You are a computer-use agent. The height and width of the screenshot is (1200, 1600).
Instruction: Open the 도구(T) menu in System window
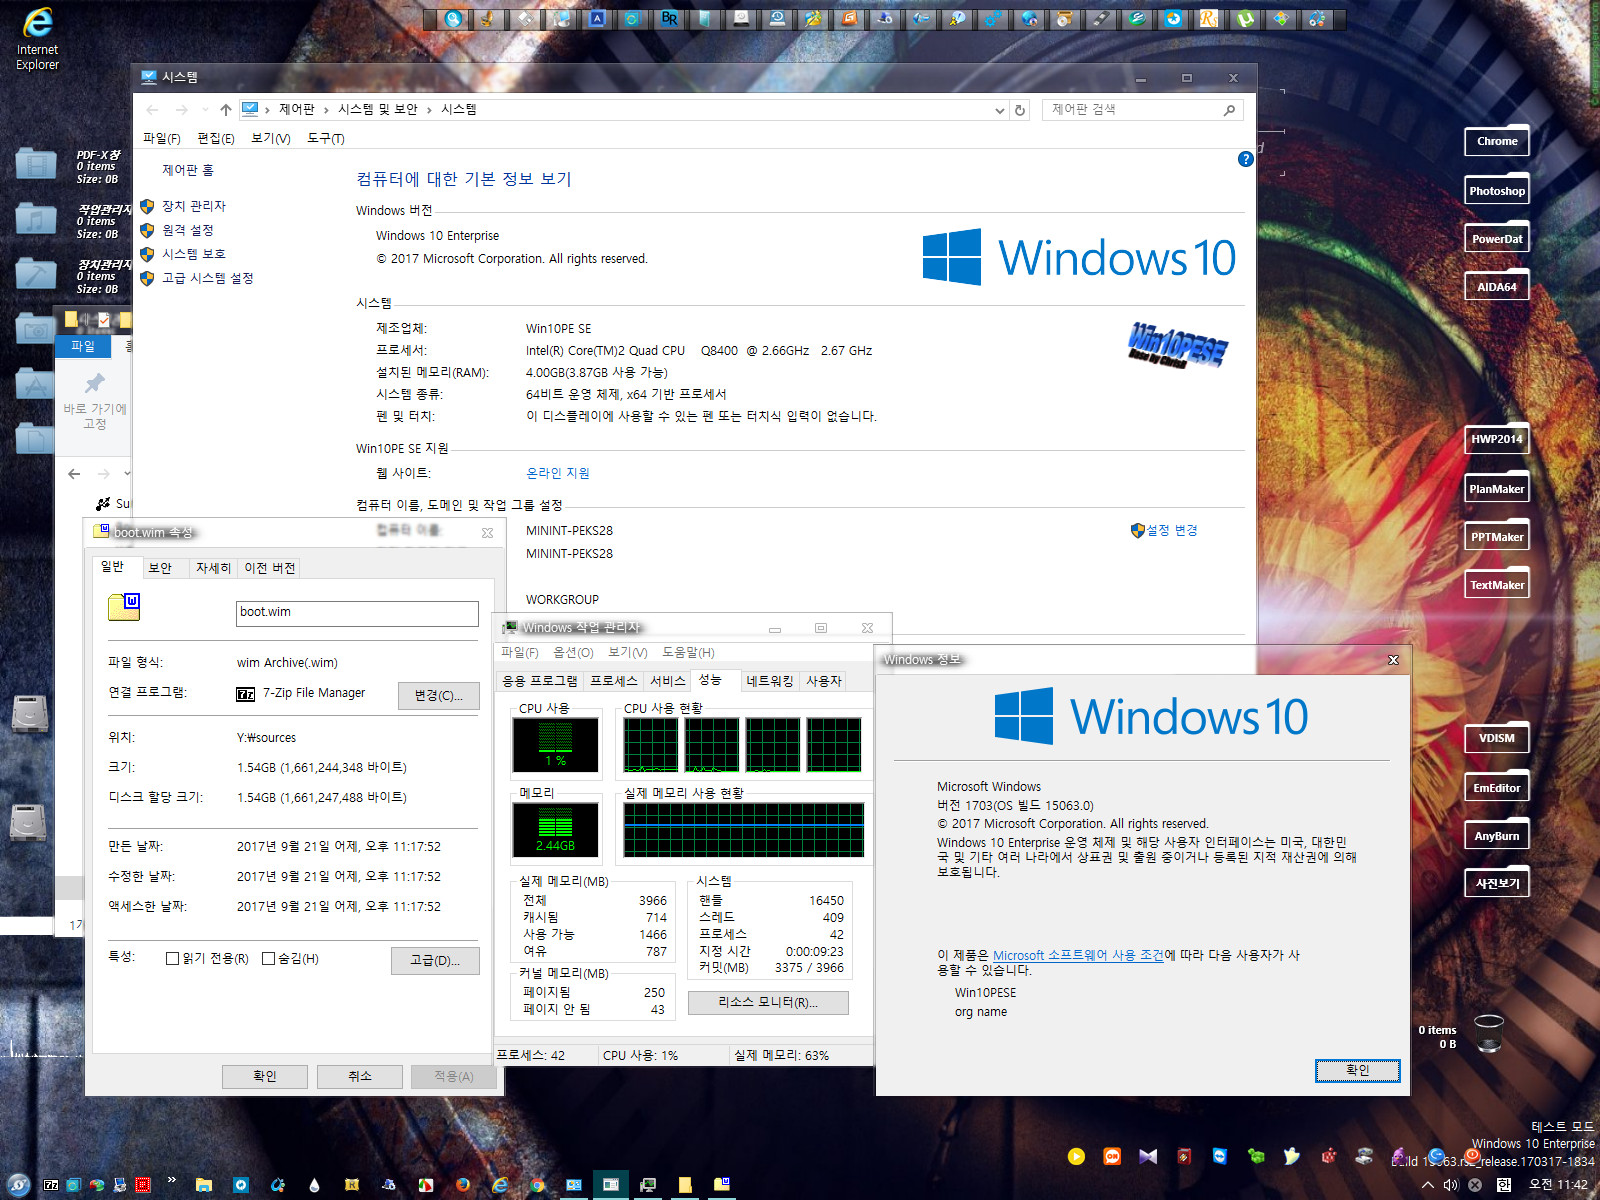326,138
